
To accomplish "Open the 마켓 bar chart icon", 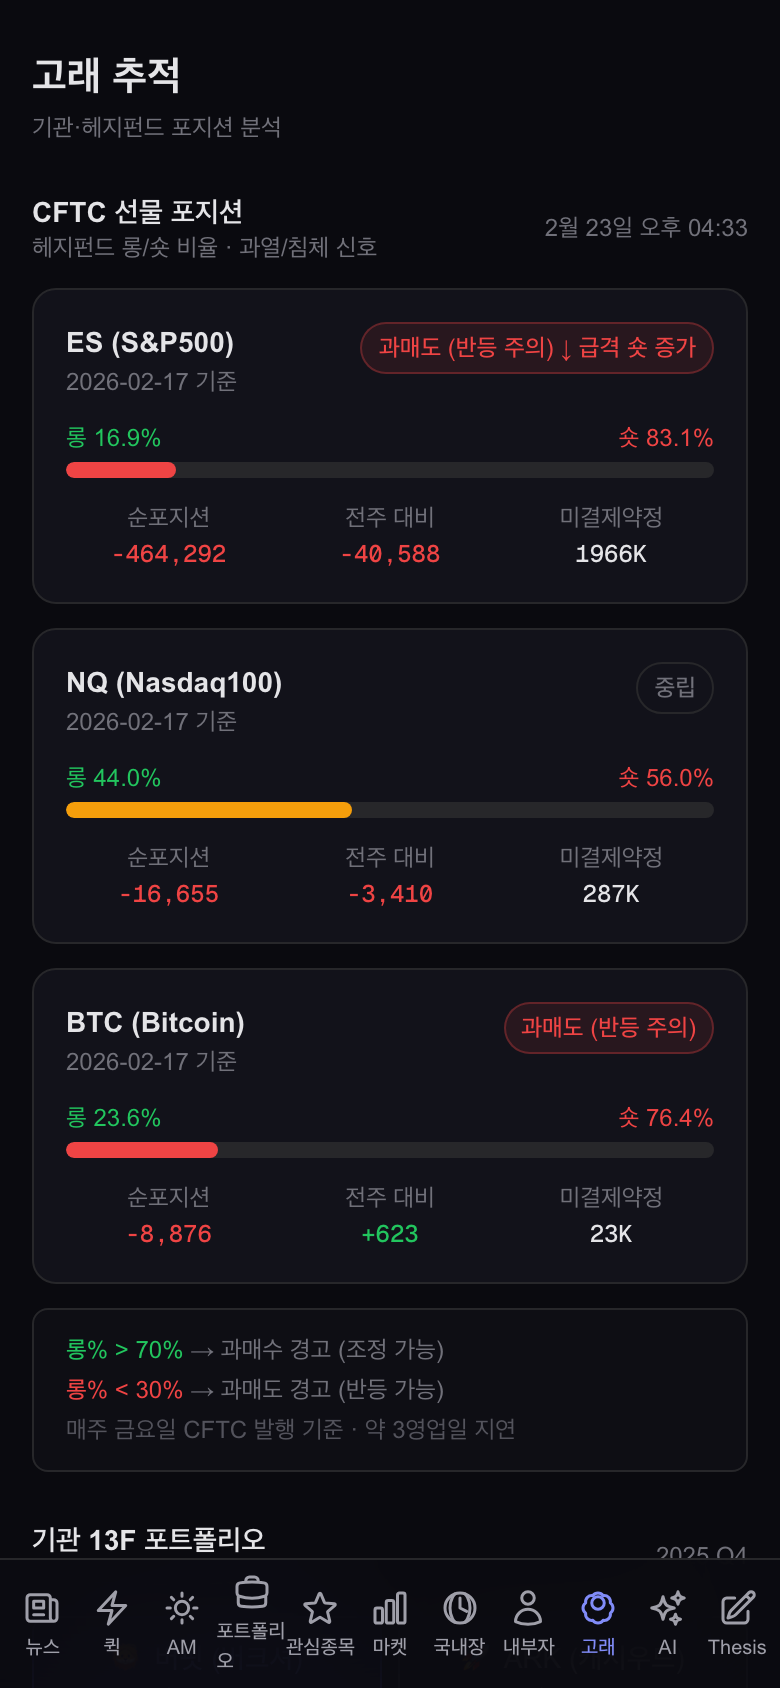I will 390,1609.
